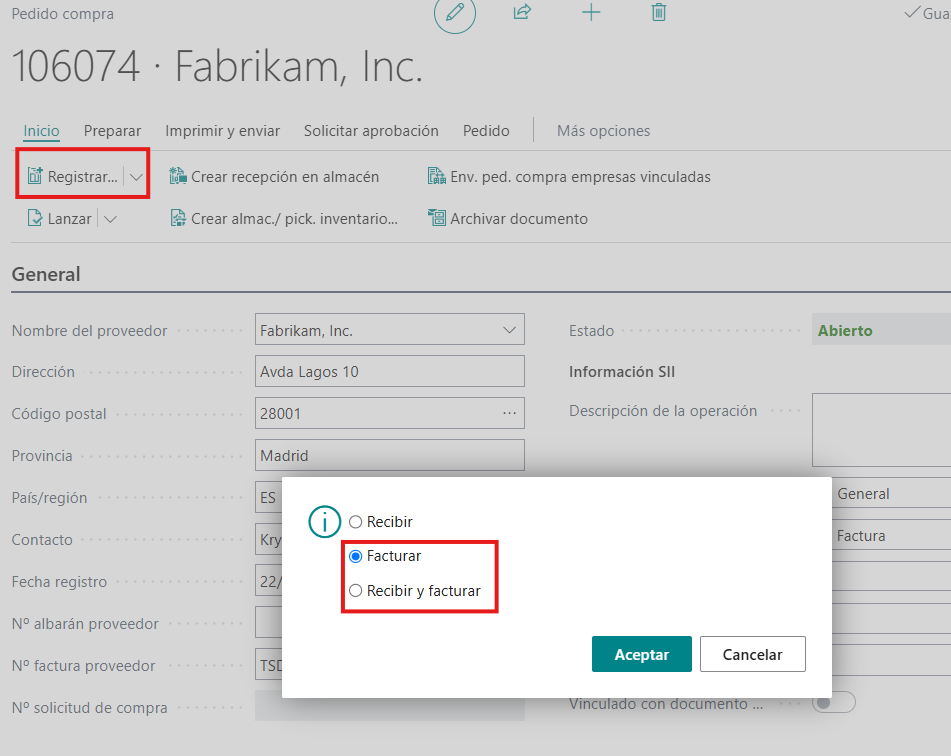The image size is (951, 756).
Task: Open the Código postal lookup ellipsis
Action: click(x=509, y=413)
